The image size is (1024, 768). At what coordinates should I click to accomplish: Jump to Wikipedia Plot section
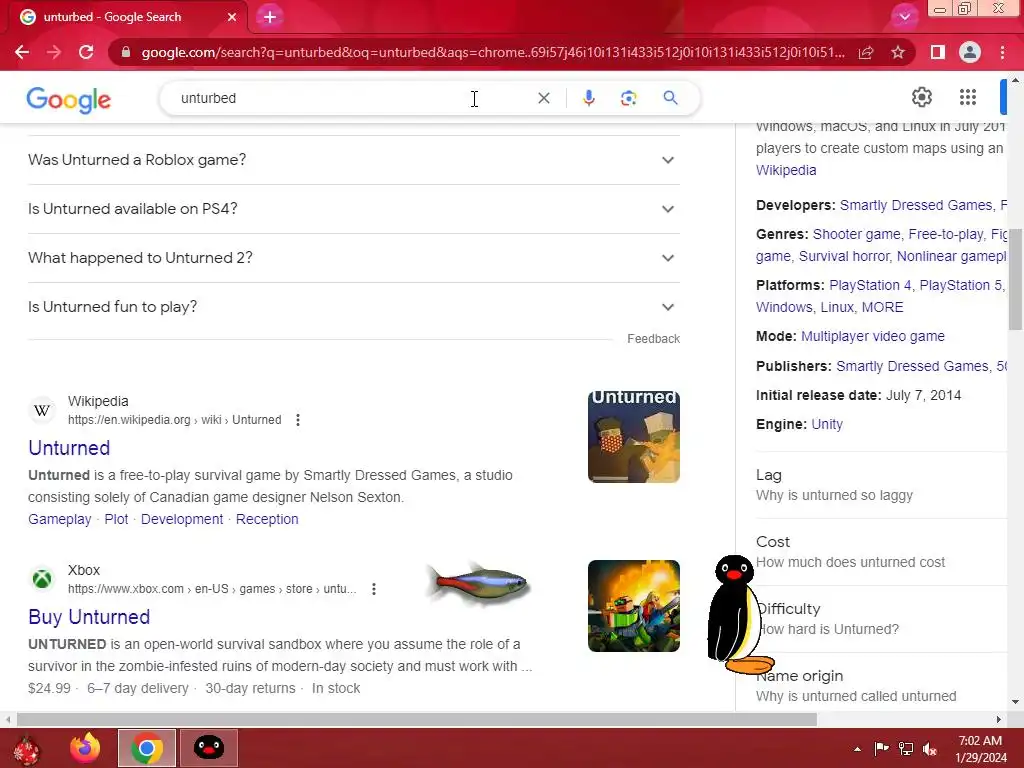(116, 519)
